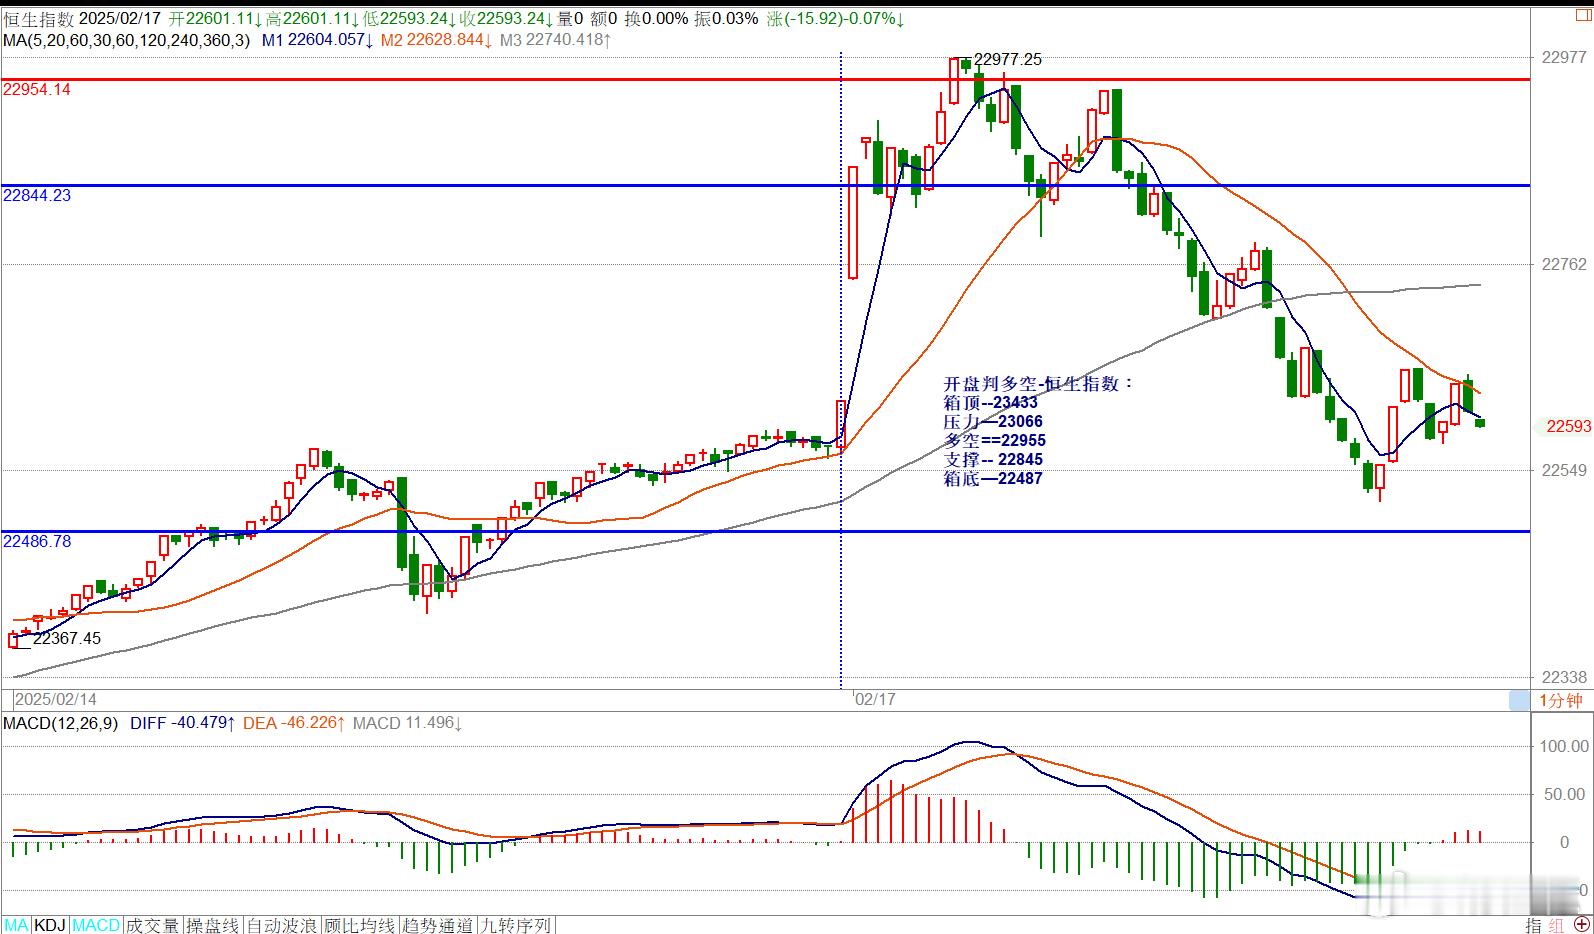Click the 开22601.11 opening price
This screenshot has width=1594, height=934.
(x=215, y=18)
